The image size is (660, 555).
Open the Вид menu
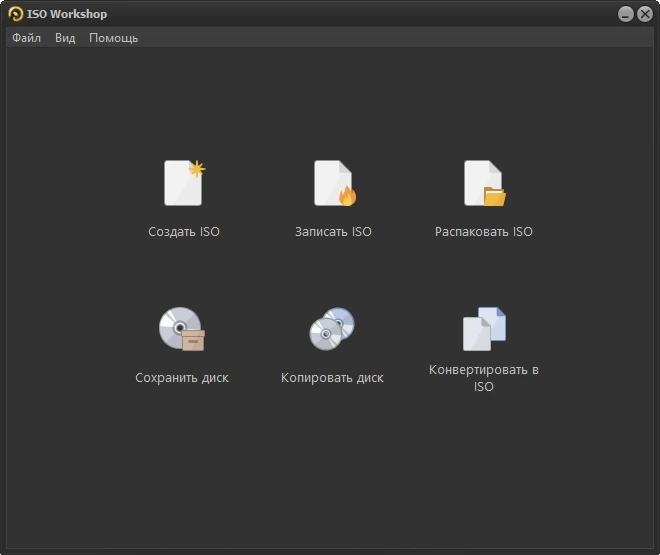(x=65, y=38)
